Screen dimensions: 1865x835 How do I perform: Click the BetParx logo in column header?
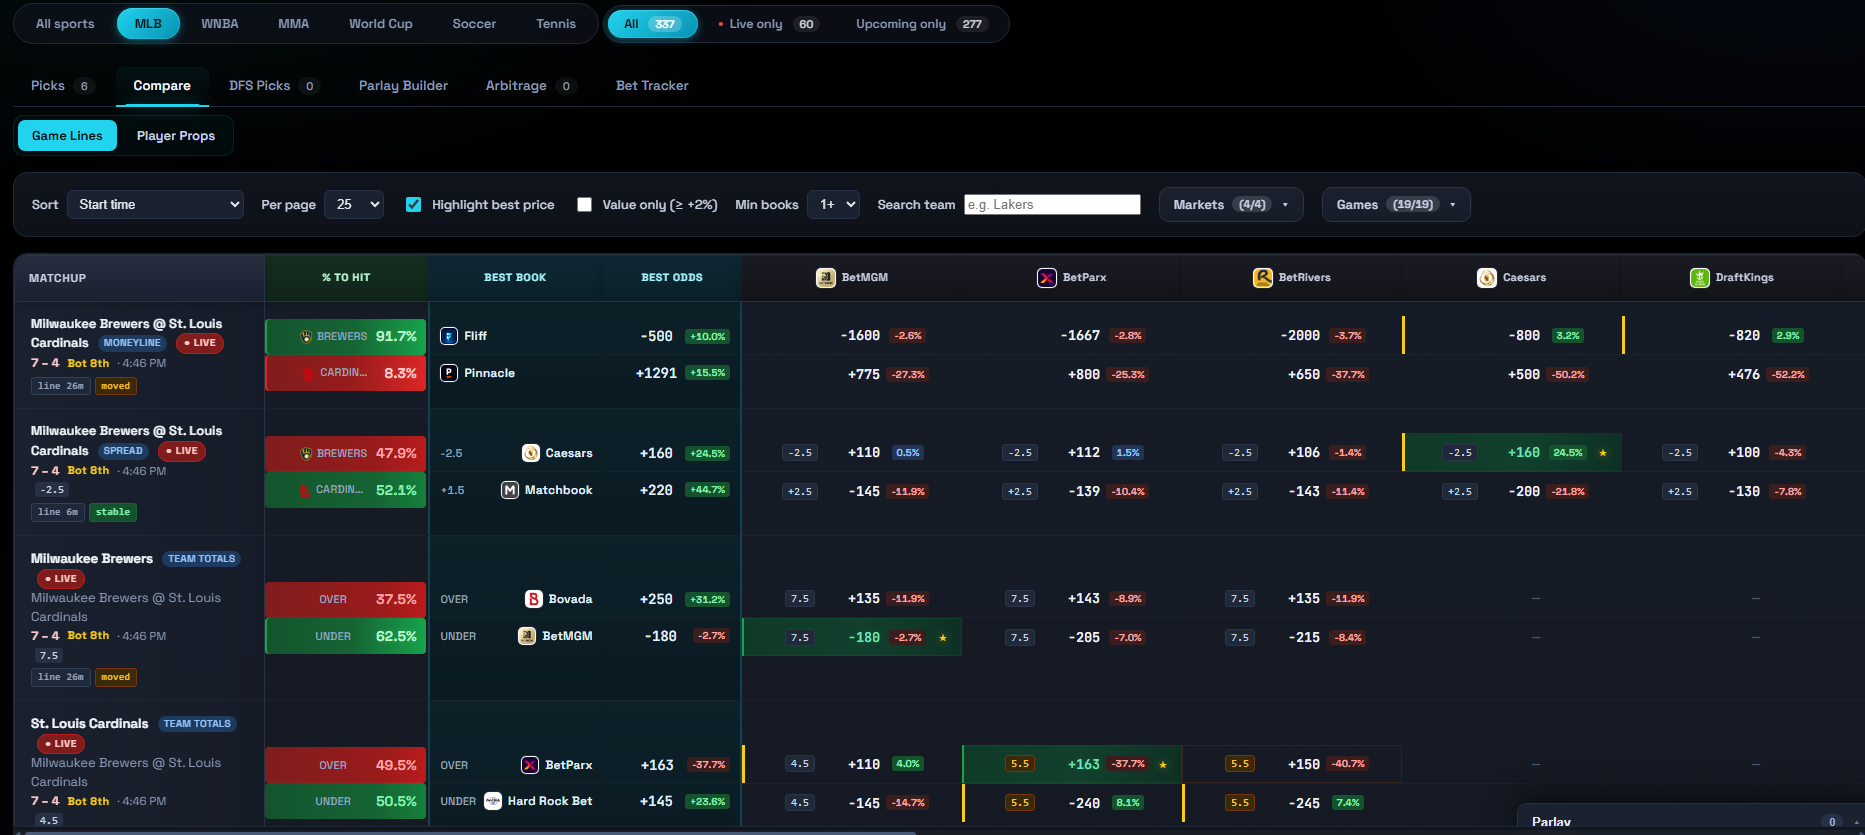click(x=1046, y=278)
